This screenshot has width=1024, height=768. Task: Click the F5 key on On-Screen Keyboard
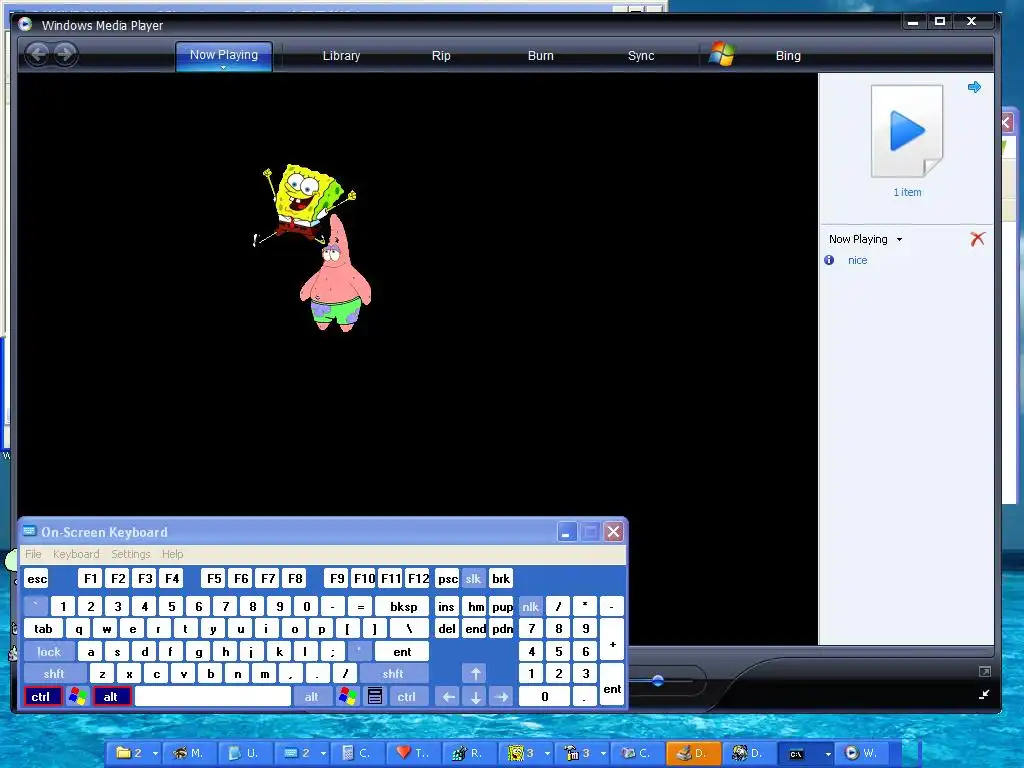[x=214, y=579]
